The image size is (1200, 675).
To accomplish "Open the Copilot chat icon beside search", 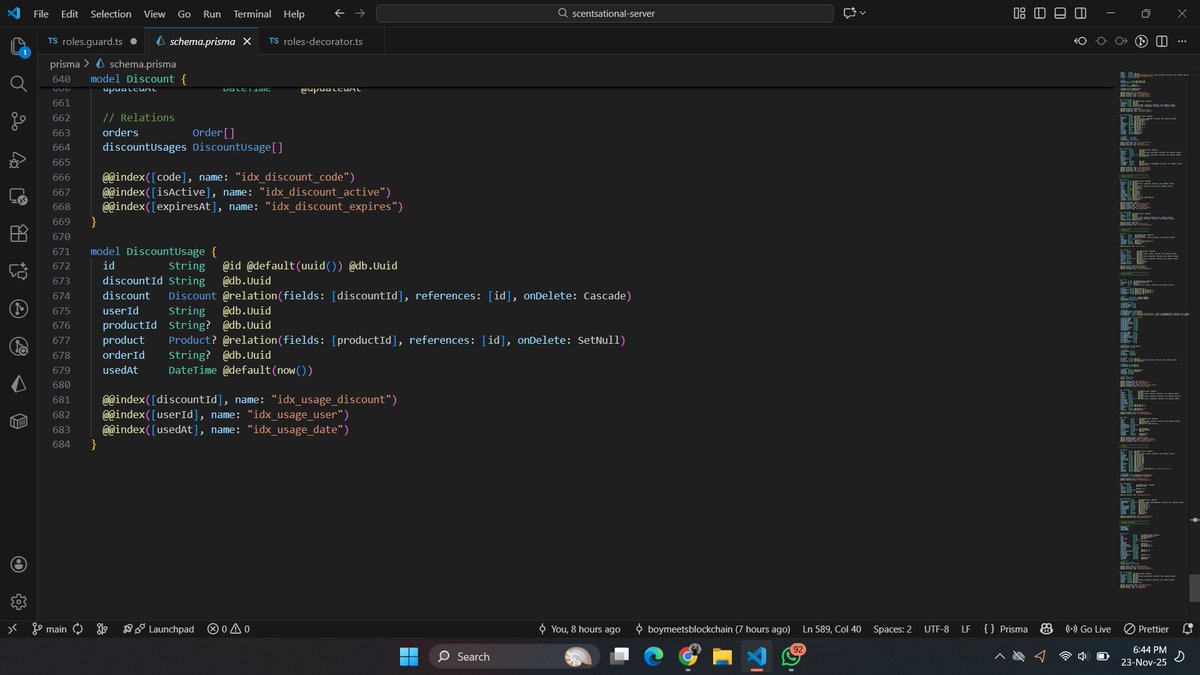I will tap(849, 13).
